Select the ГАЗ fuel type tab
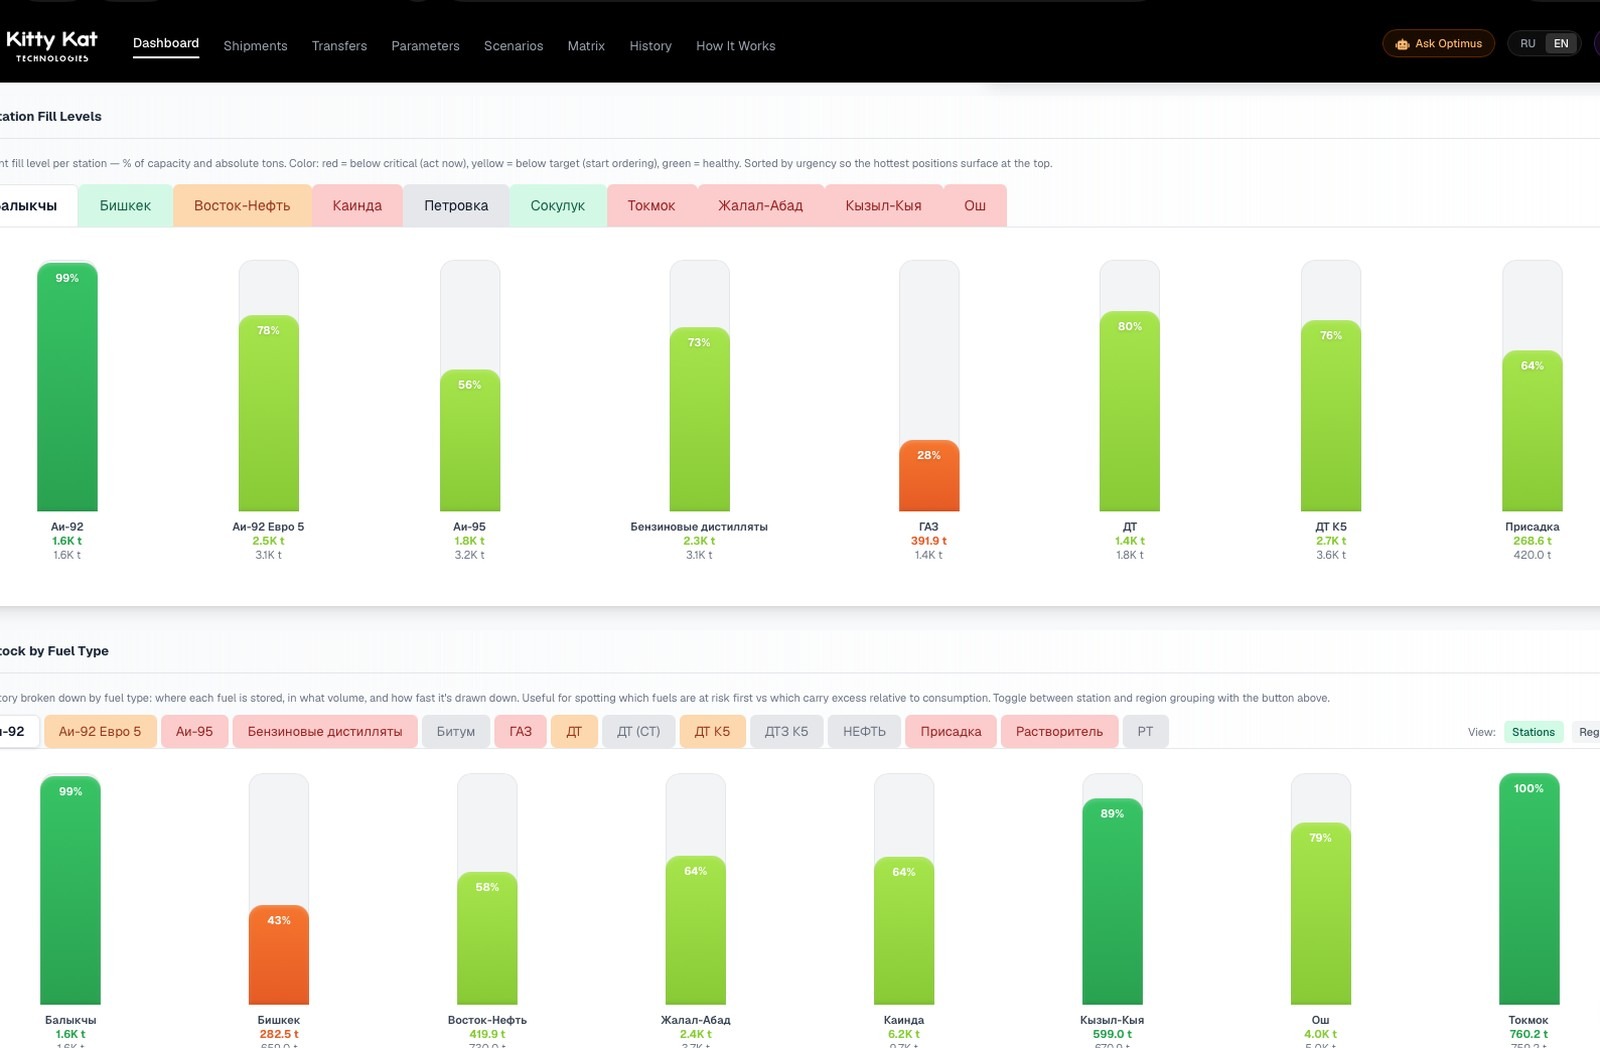Viewport: 1600px width, 1048px height. [520, 732]
